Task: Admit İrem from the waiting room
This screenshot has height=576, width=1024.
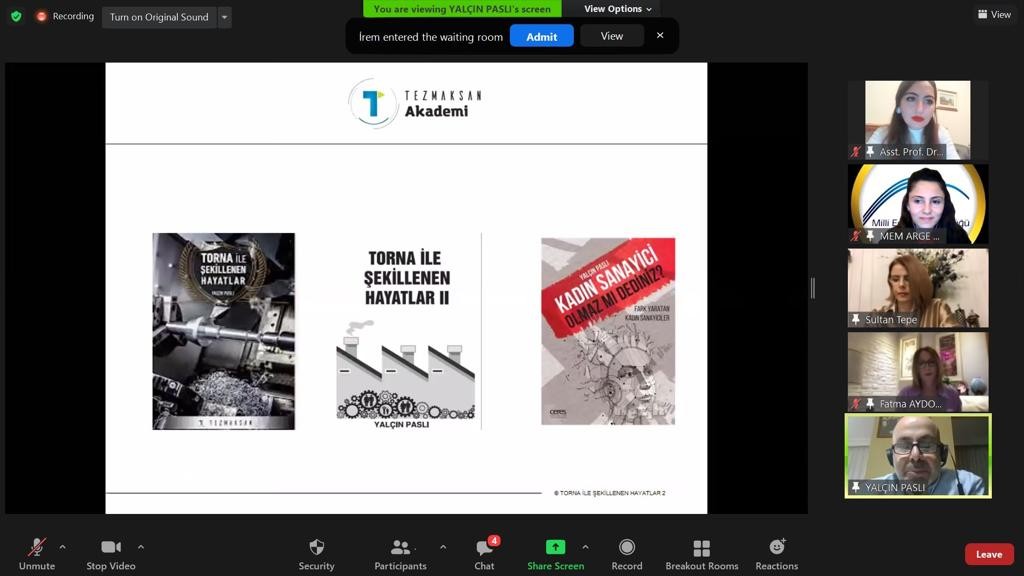Action: point(541,36)
